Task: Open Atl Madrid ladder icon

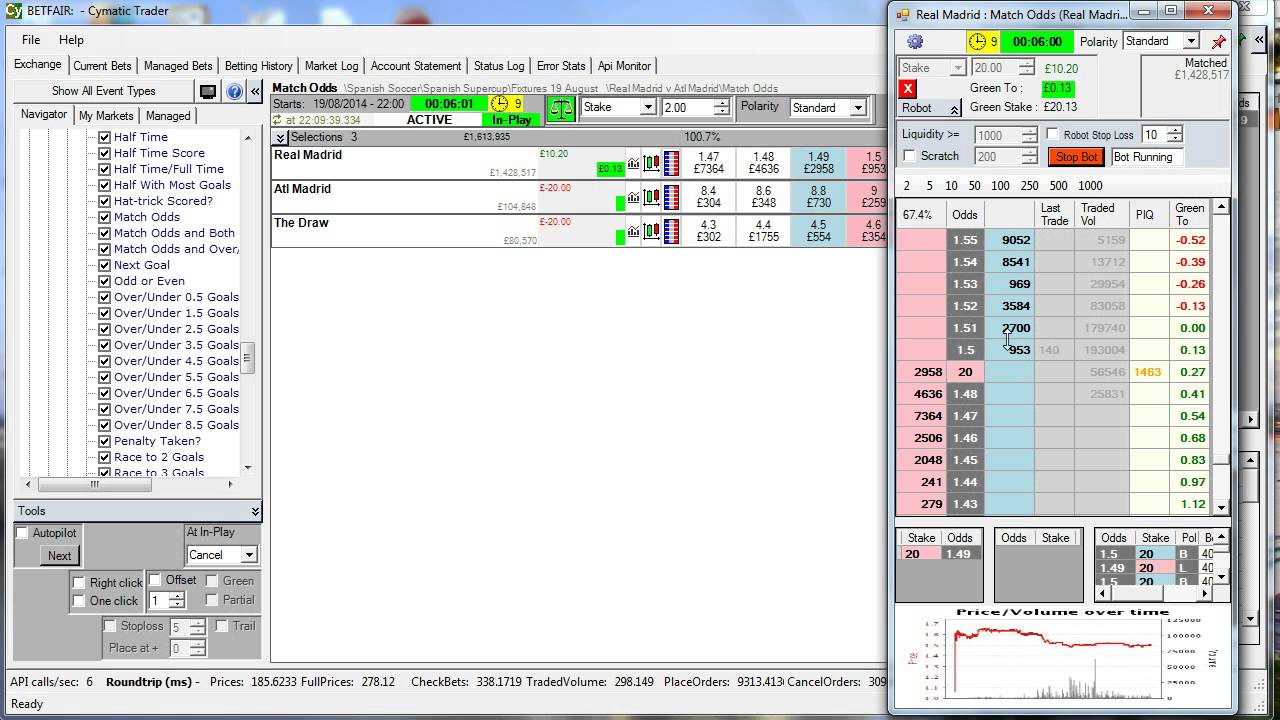Action: 671,197
